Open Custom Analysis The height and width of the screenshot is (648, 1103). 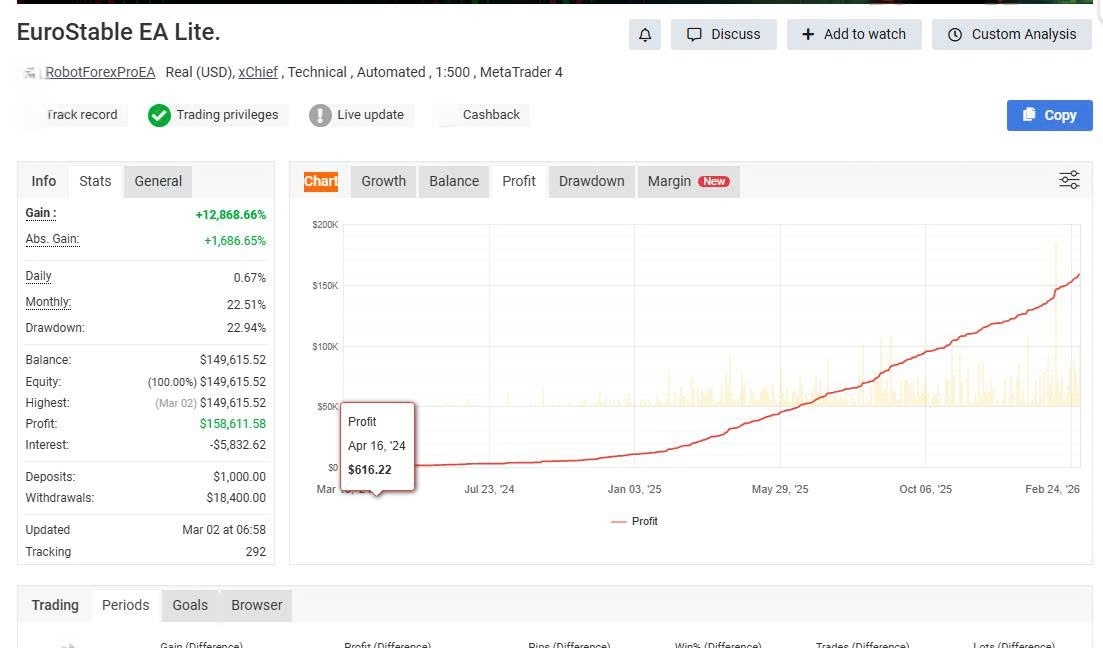click(x=1011, y=34)
